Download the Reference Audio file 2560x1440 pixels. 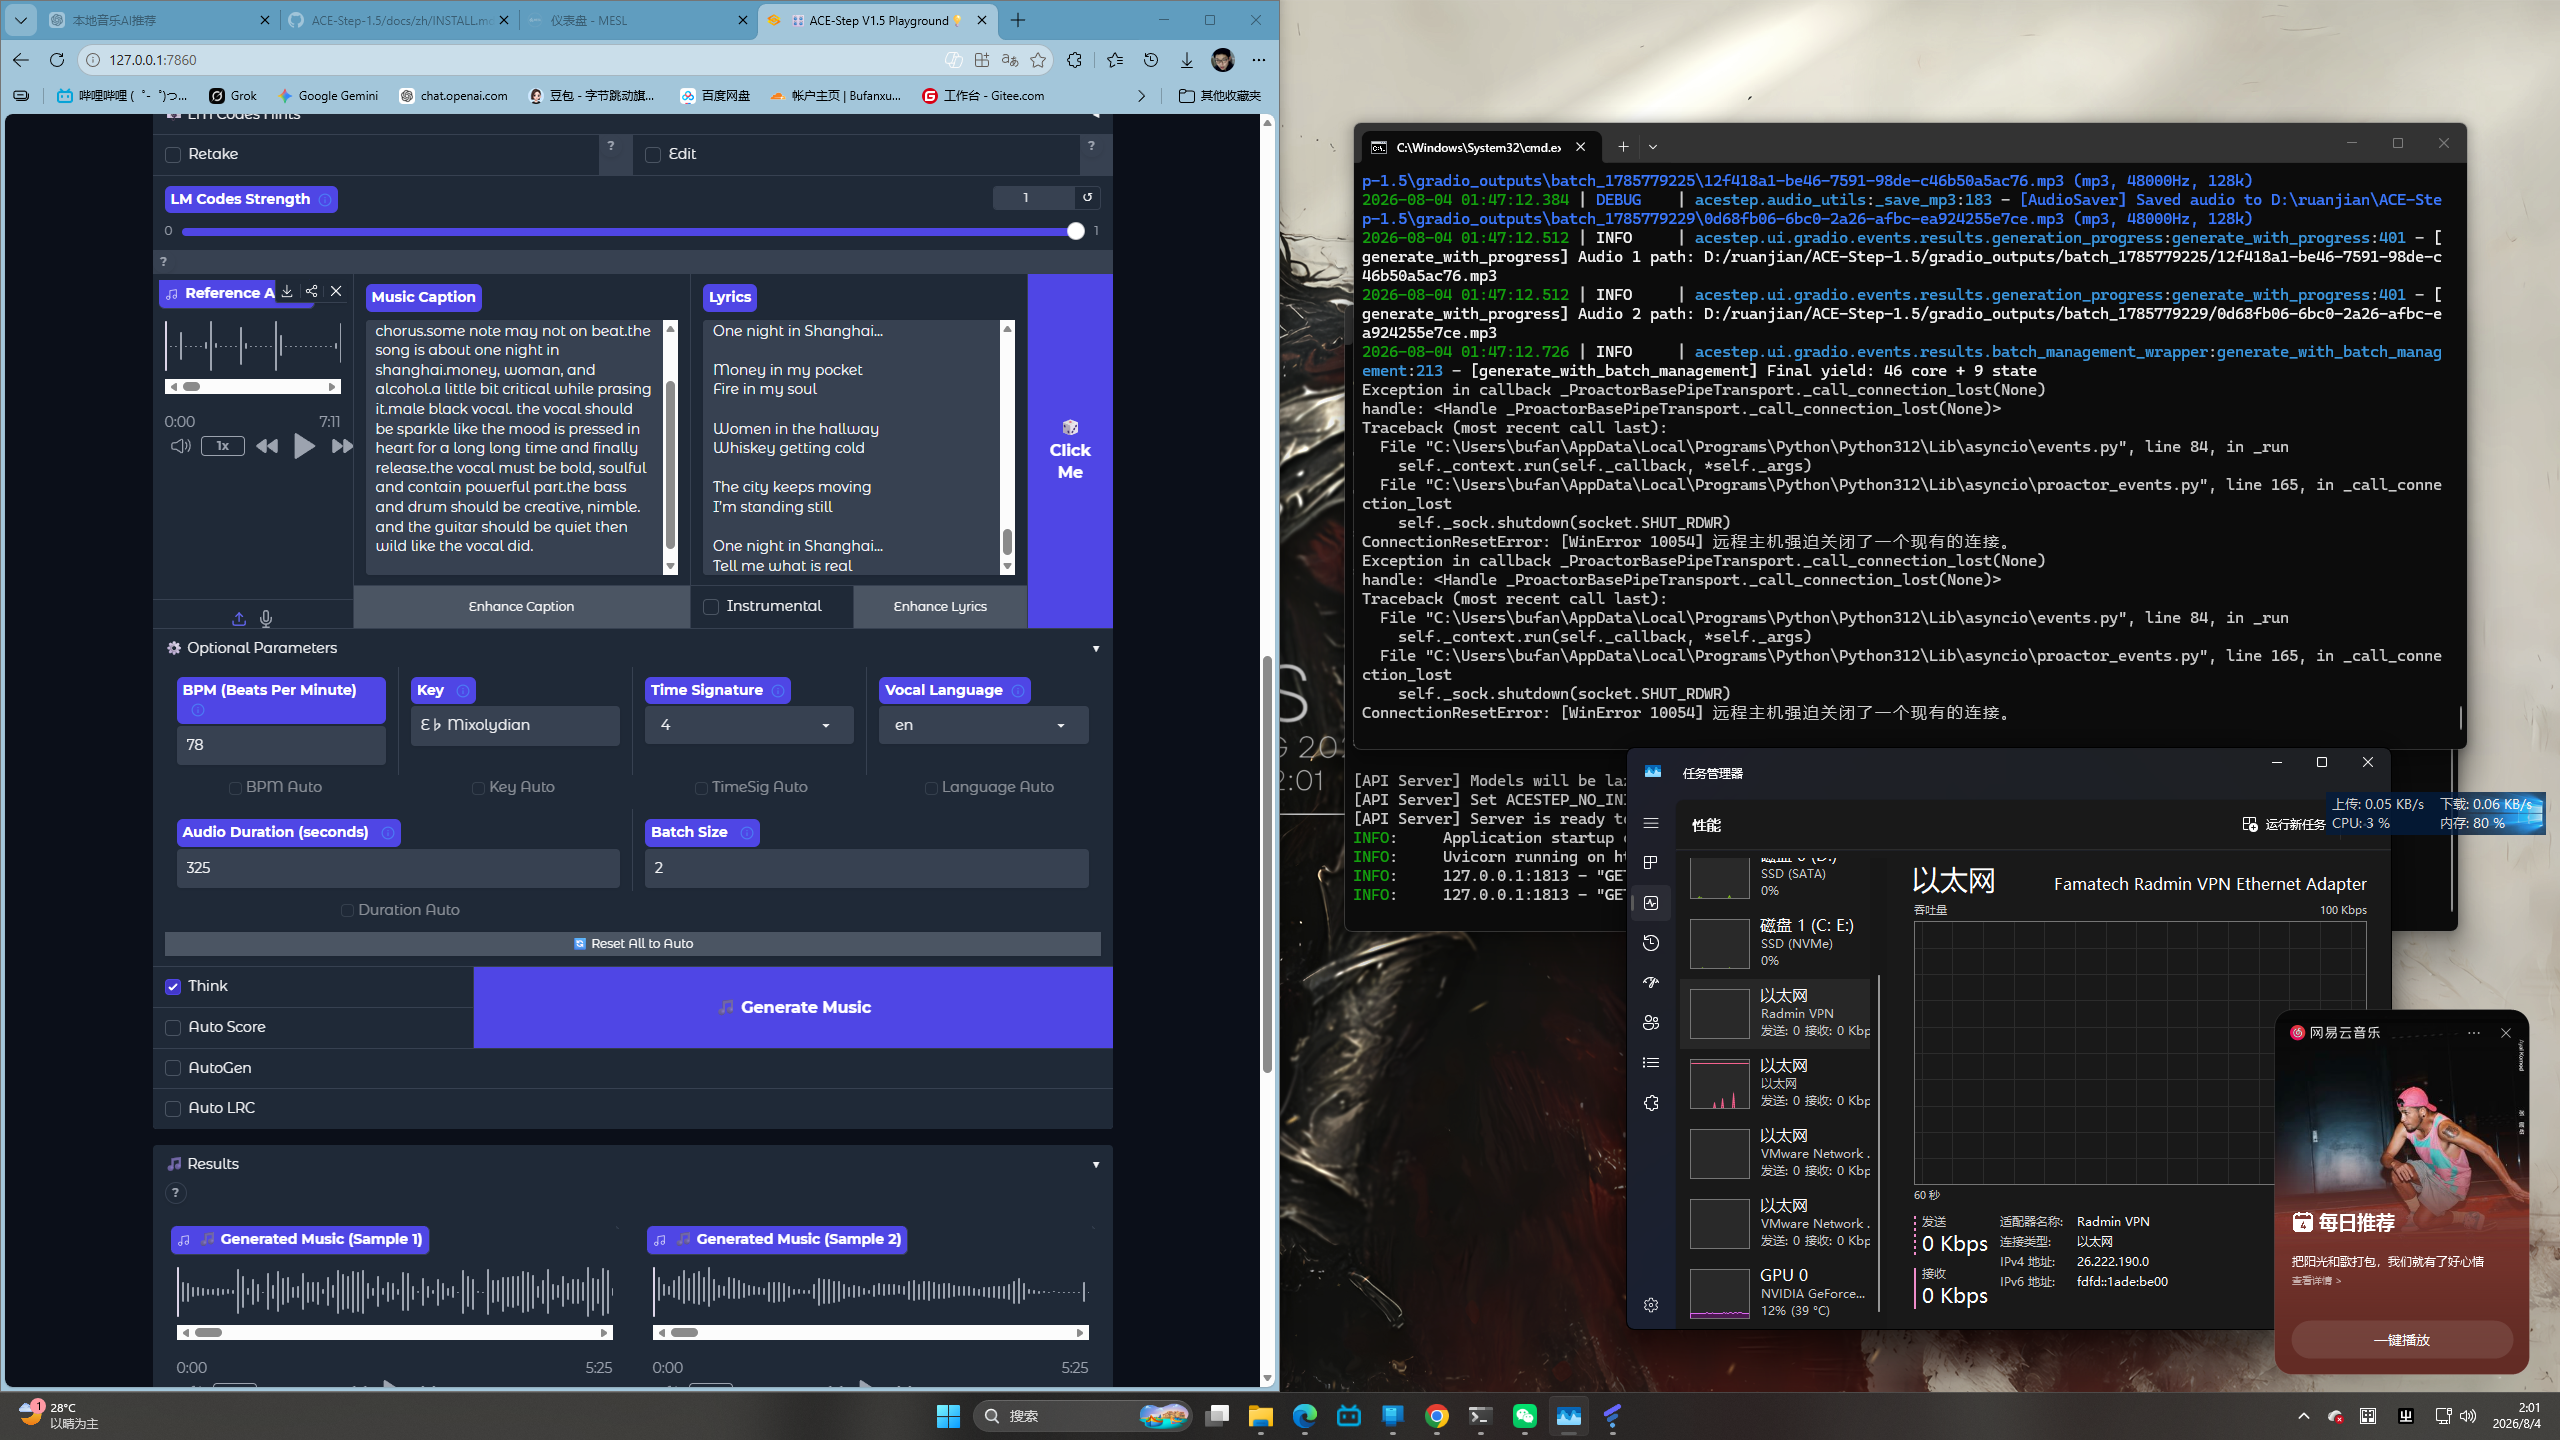coord(287,291)
